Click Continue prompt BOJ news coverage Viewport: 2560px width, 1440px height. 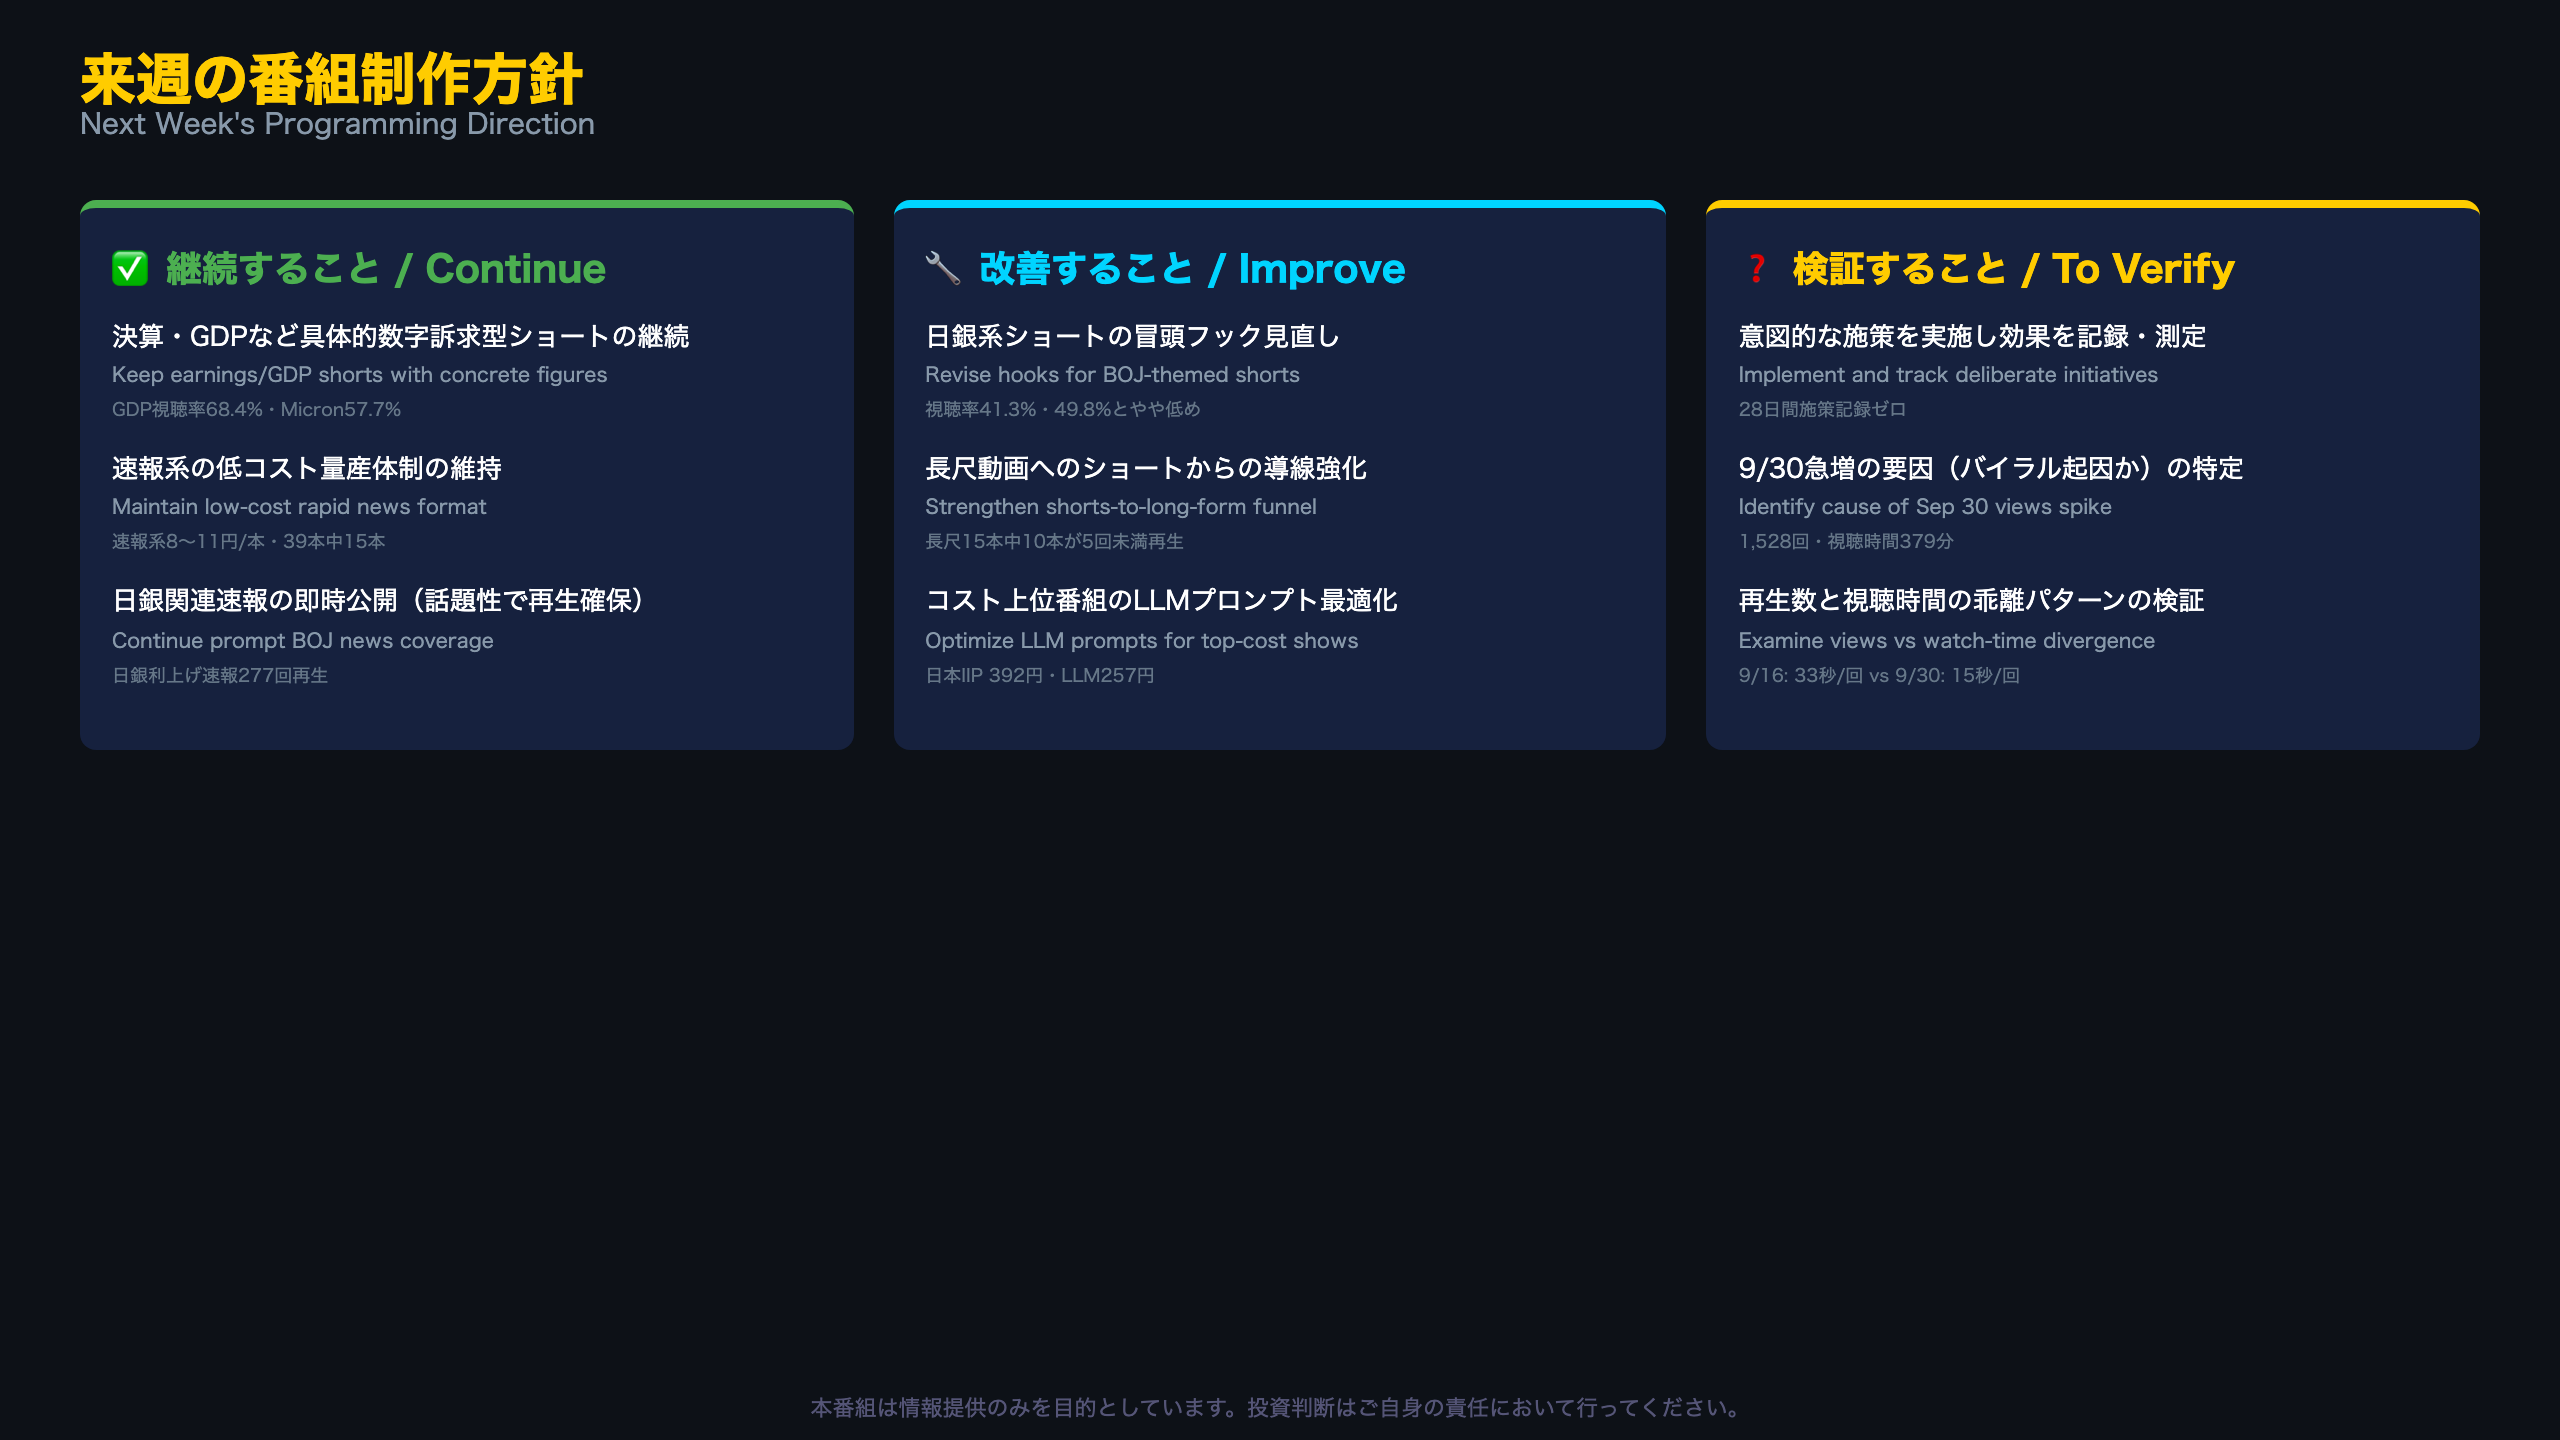pos(302,641)
